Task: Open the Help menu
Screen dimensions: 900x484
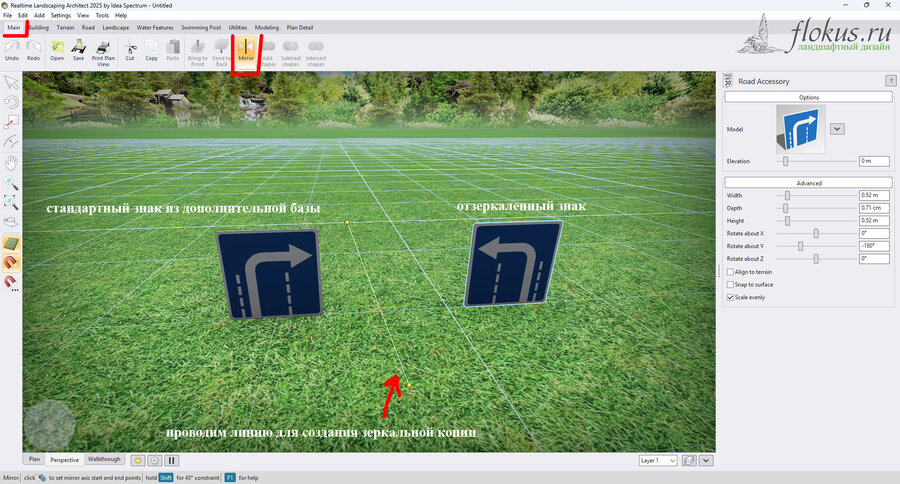Action: 121,16
